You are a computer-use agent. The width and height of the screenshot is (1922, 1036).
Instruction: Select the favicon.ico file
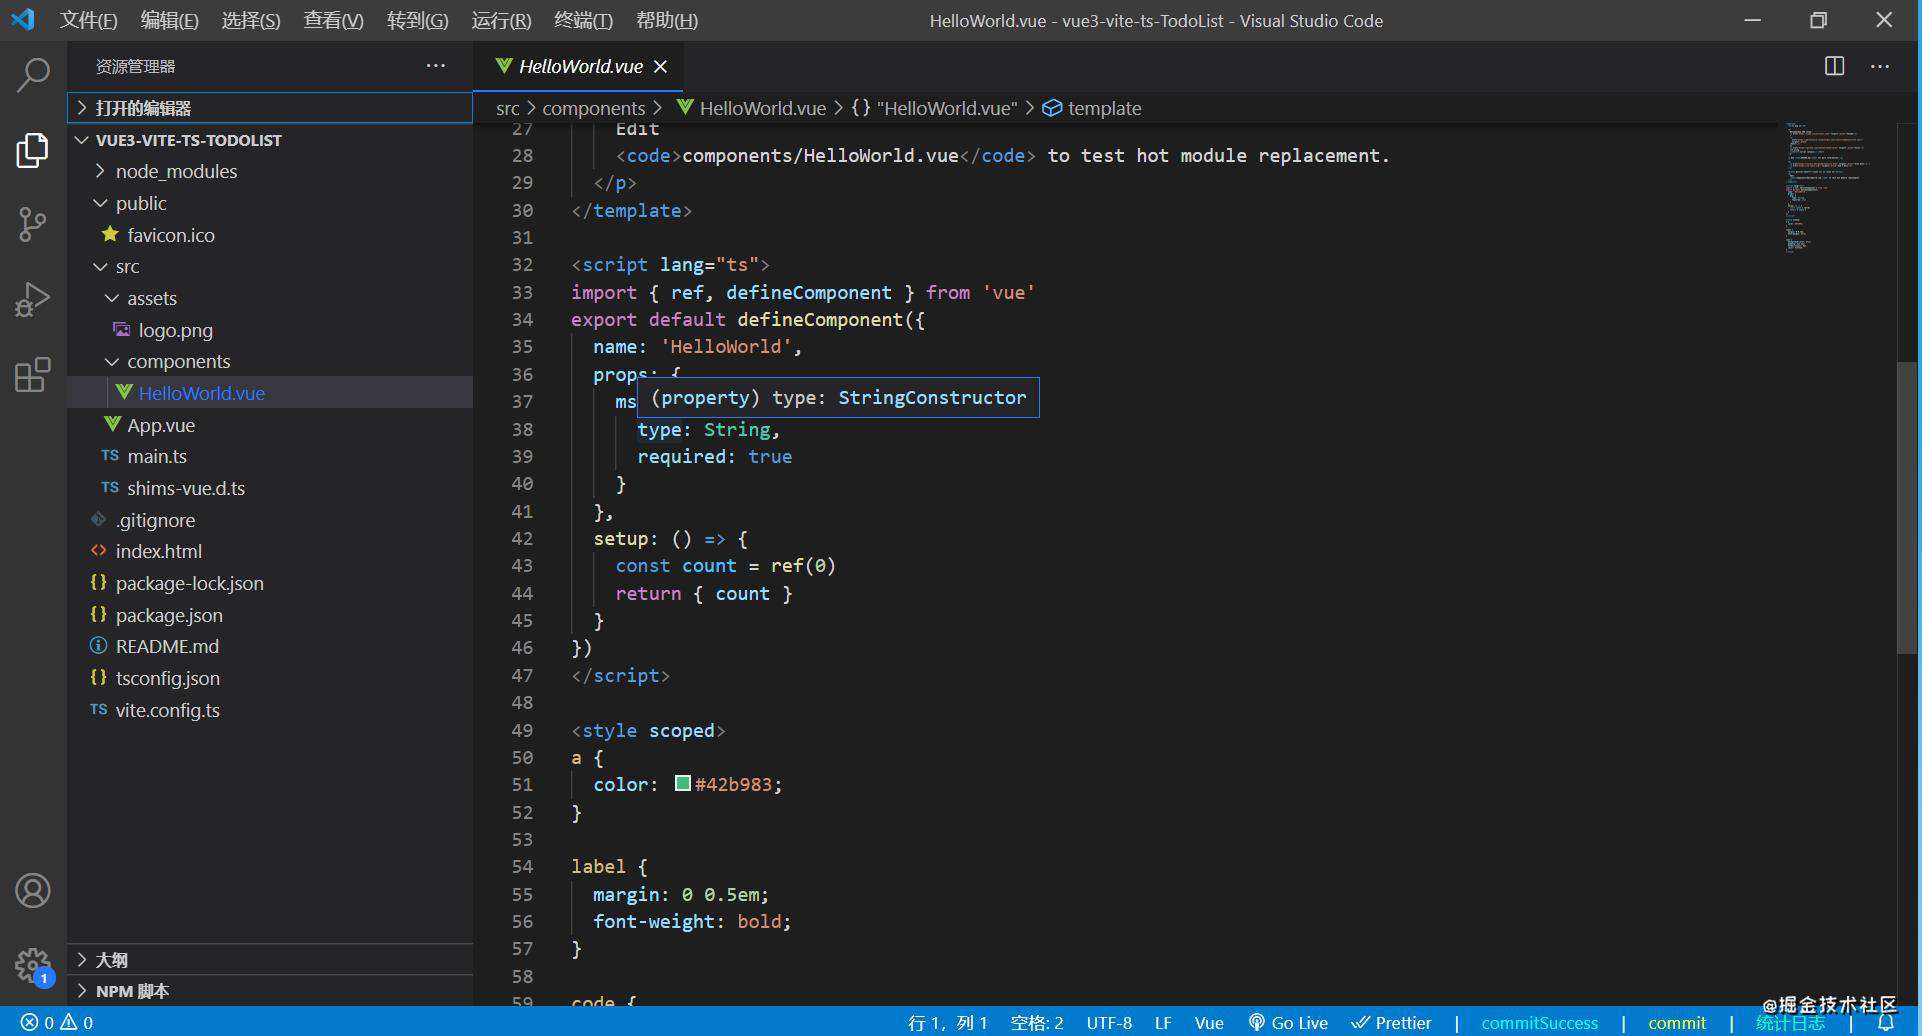[270, 235]
